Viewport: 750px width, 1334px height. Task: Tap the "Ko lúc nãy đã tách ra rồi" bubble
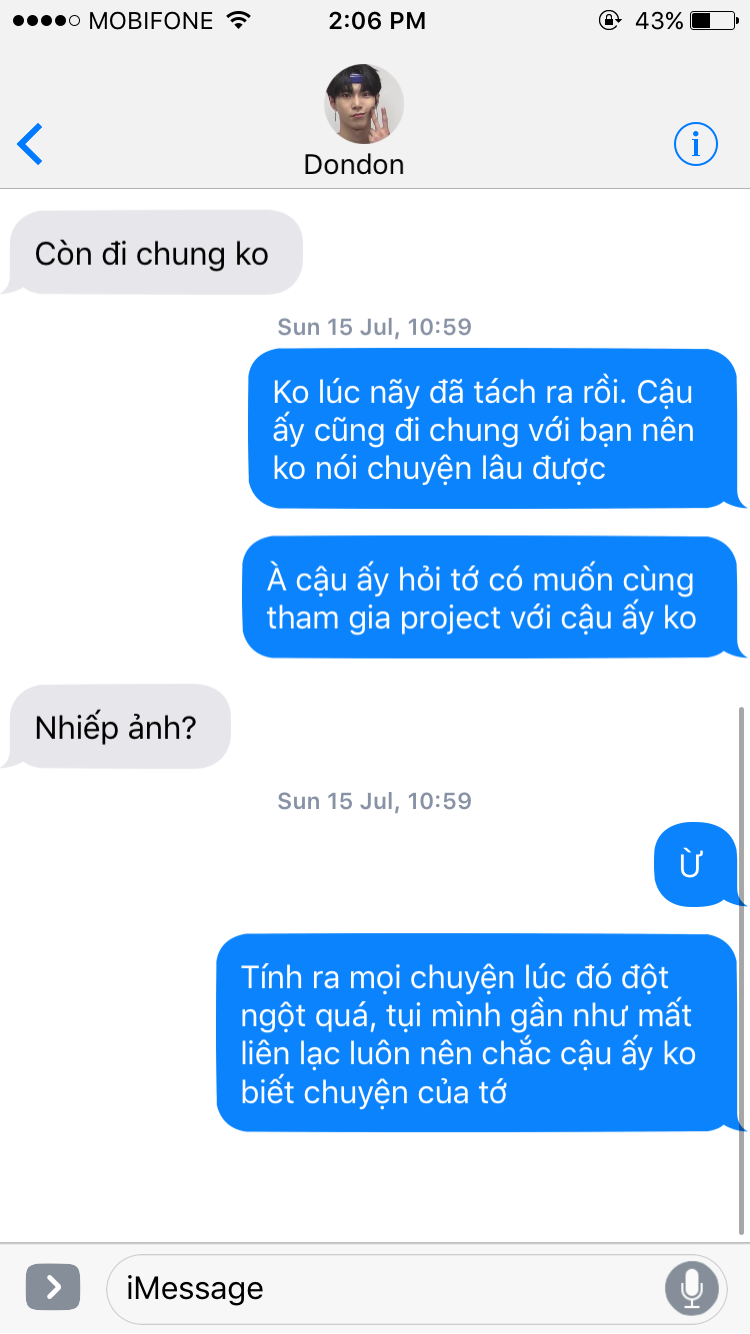[497, 429]
